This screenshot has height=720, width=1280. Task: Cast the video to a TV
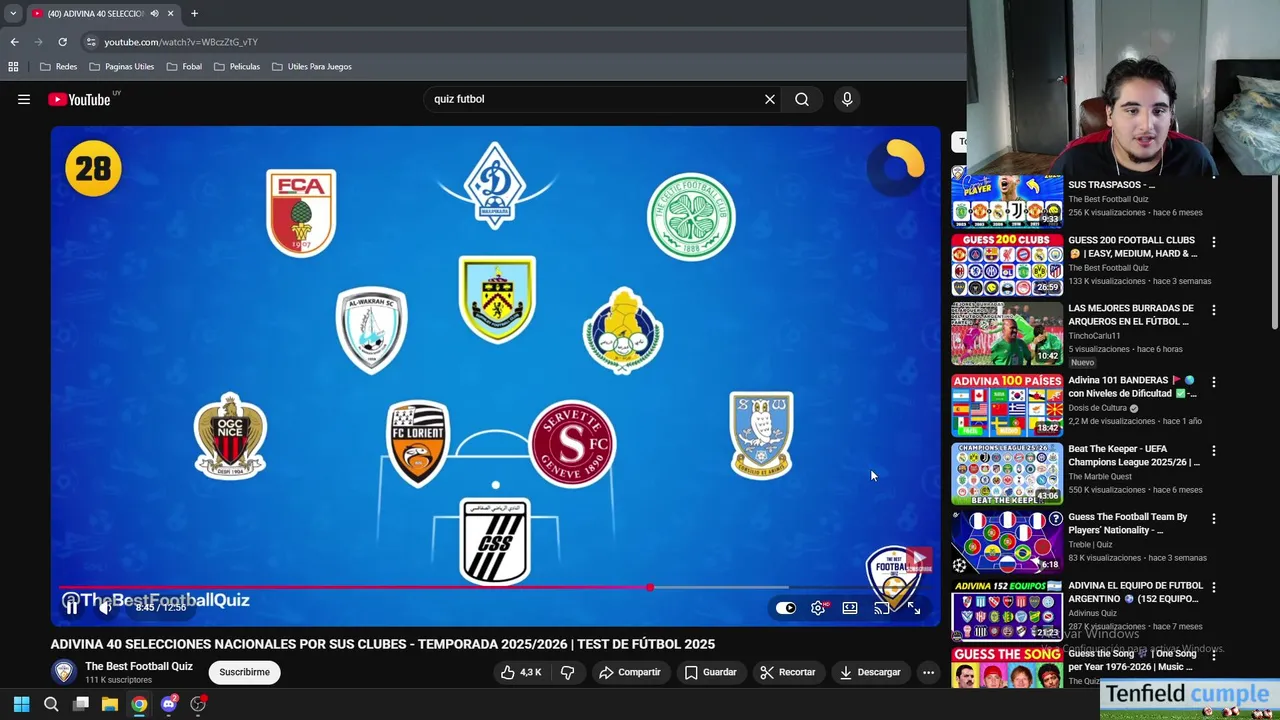point(882,608)
